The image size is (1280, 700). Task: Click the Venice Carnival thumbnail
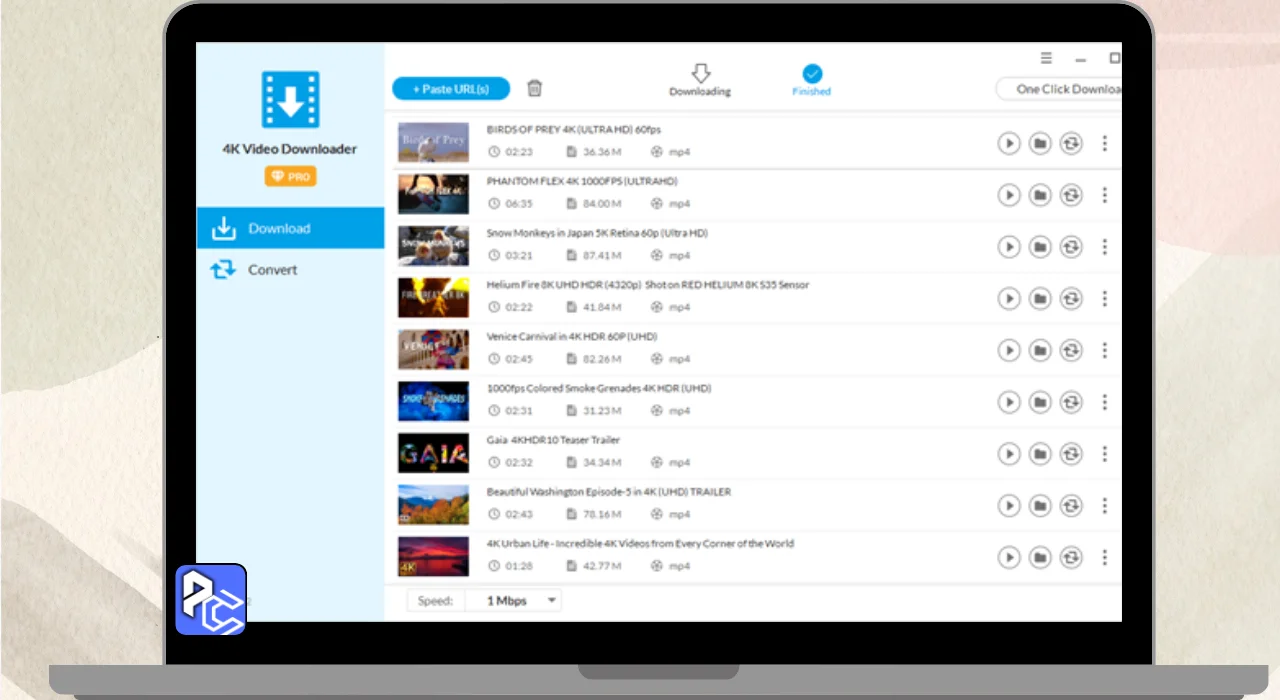point(433,349)
